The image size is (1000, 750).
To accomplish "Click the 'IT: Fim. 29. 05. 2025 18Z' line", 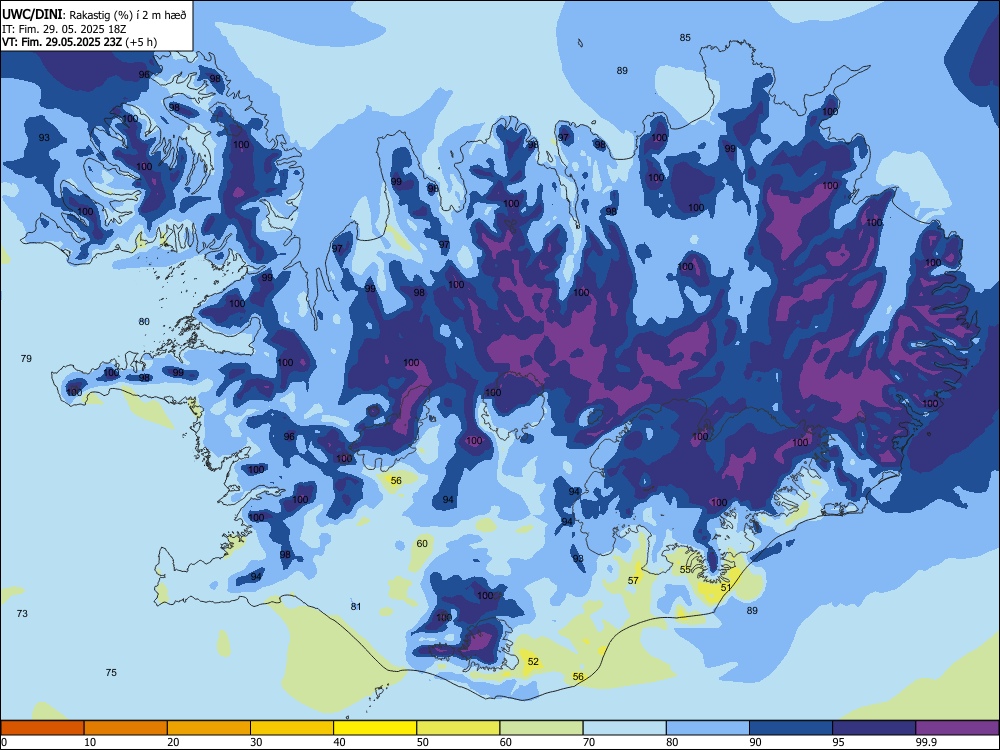I will click(x=64, y=29).
